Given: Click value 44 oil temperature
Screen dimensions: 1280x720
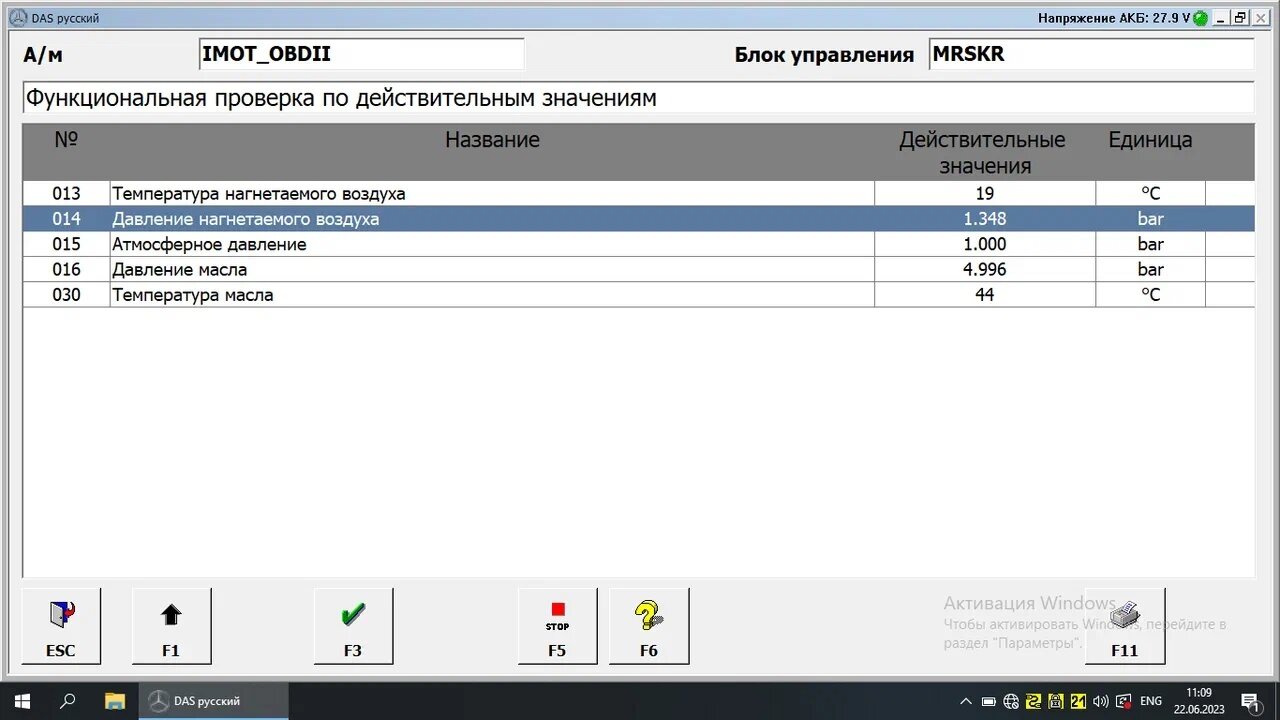Looking at the screenshot, I should click(x=985, y=295).
